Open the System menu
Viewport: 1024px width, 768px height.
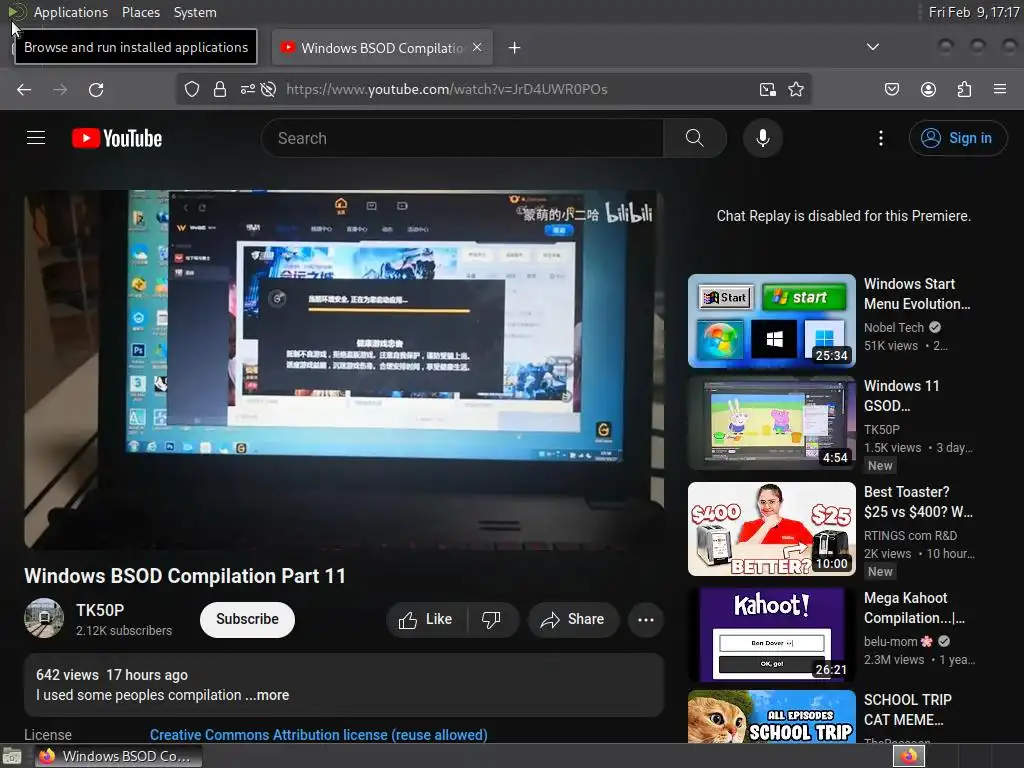pos(195,12)
